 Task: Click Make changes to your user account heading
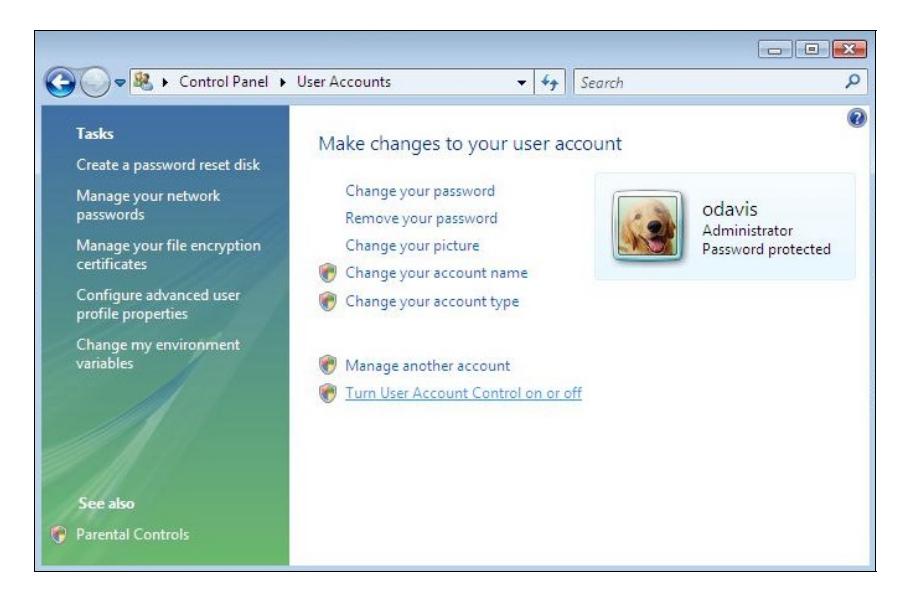(x=470, y=144)
